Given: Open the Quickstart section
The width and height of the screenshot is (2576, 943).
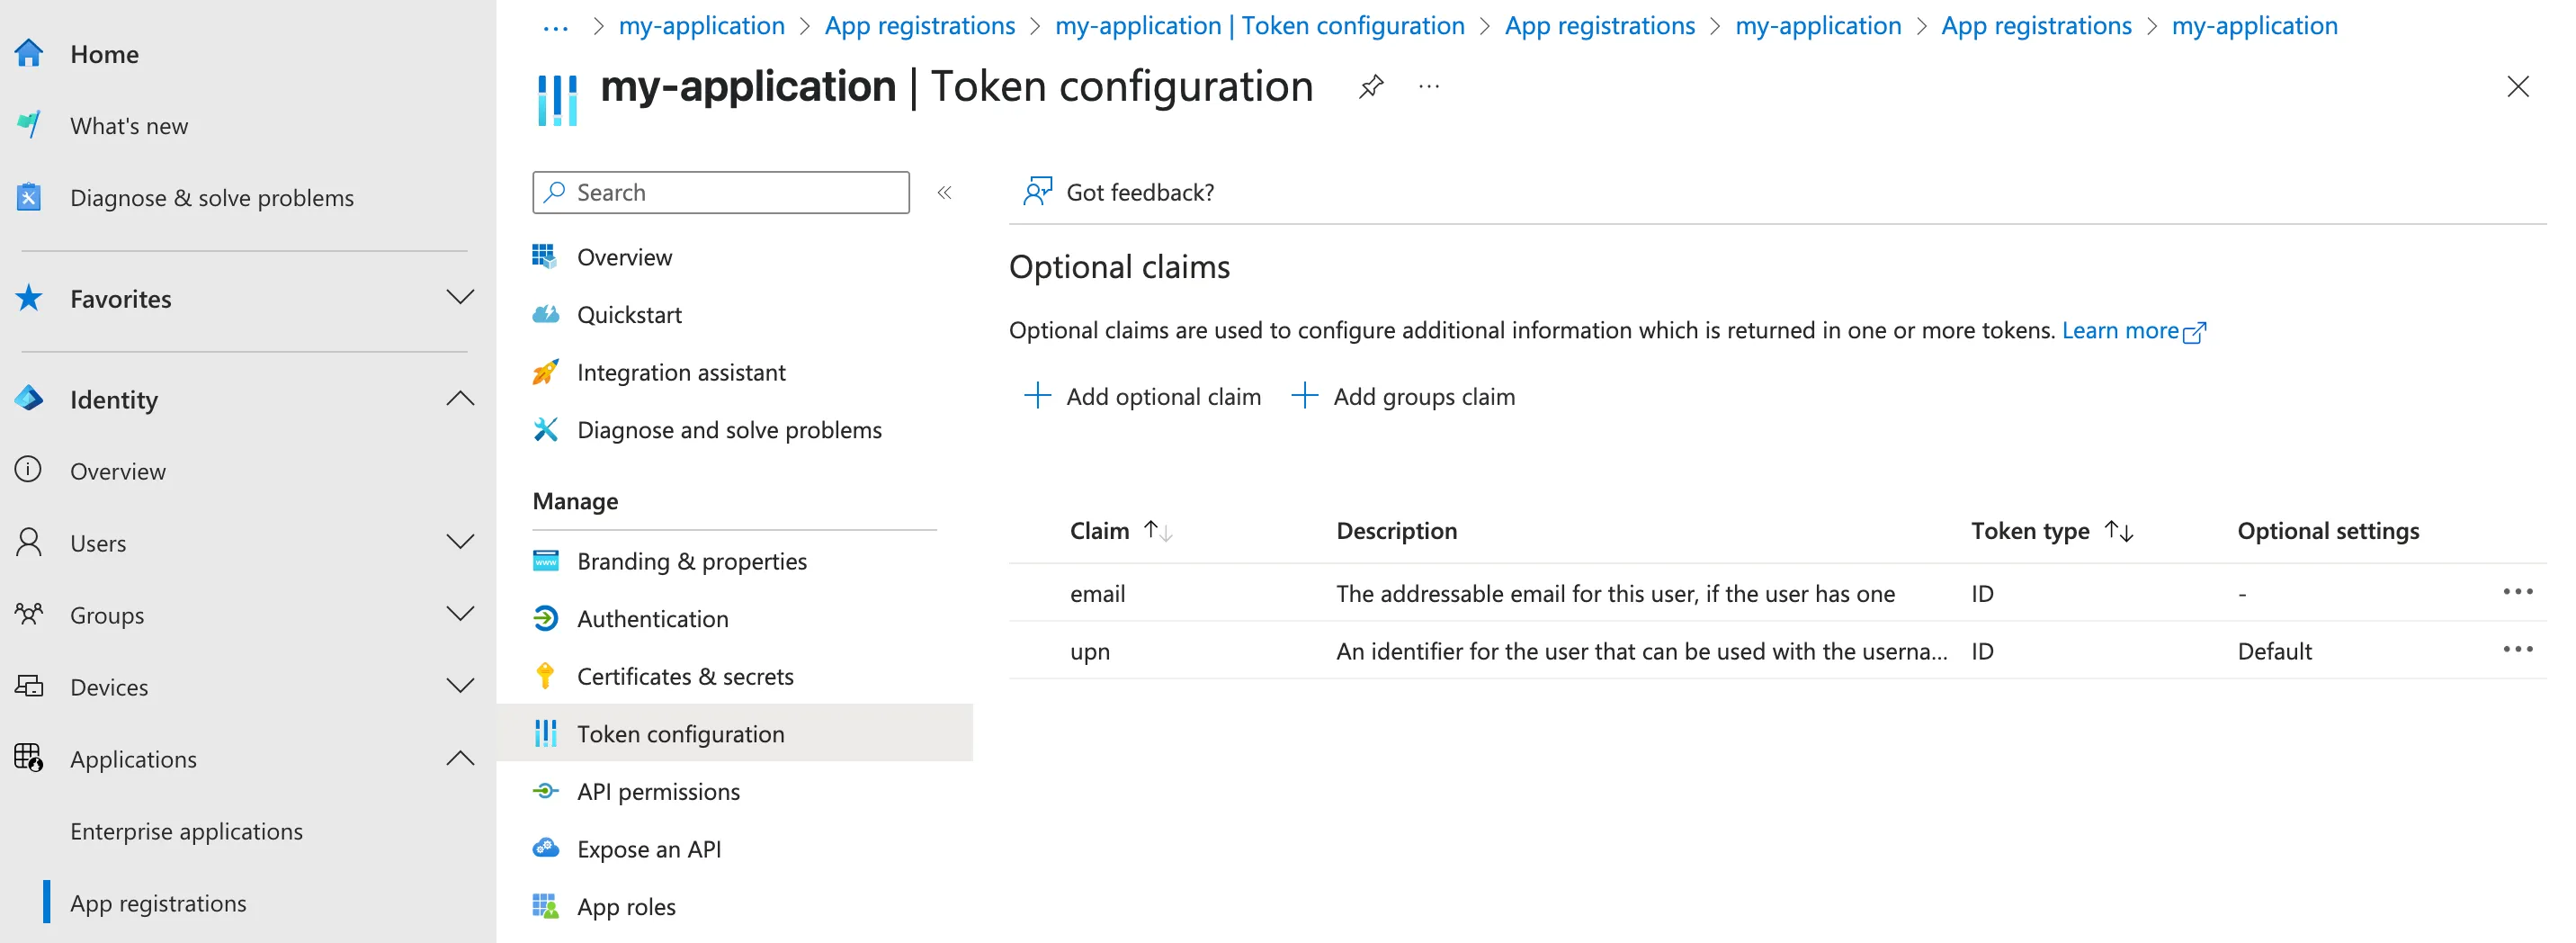Looking at the screenshot, I should click(x=628, y=314).
